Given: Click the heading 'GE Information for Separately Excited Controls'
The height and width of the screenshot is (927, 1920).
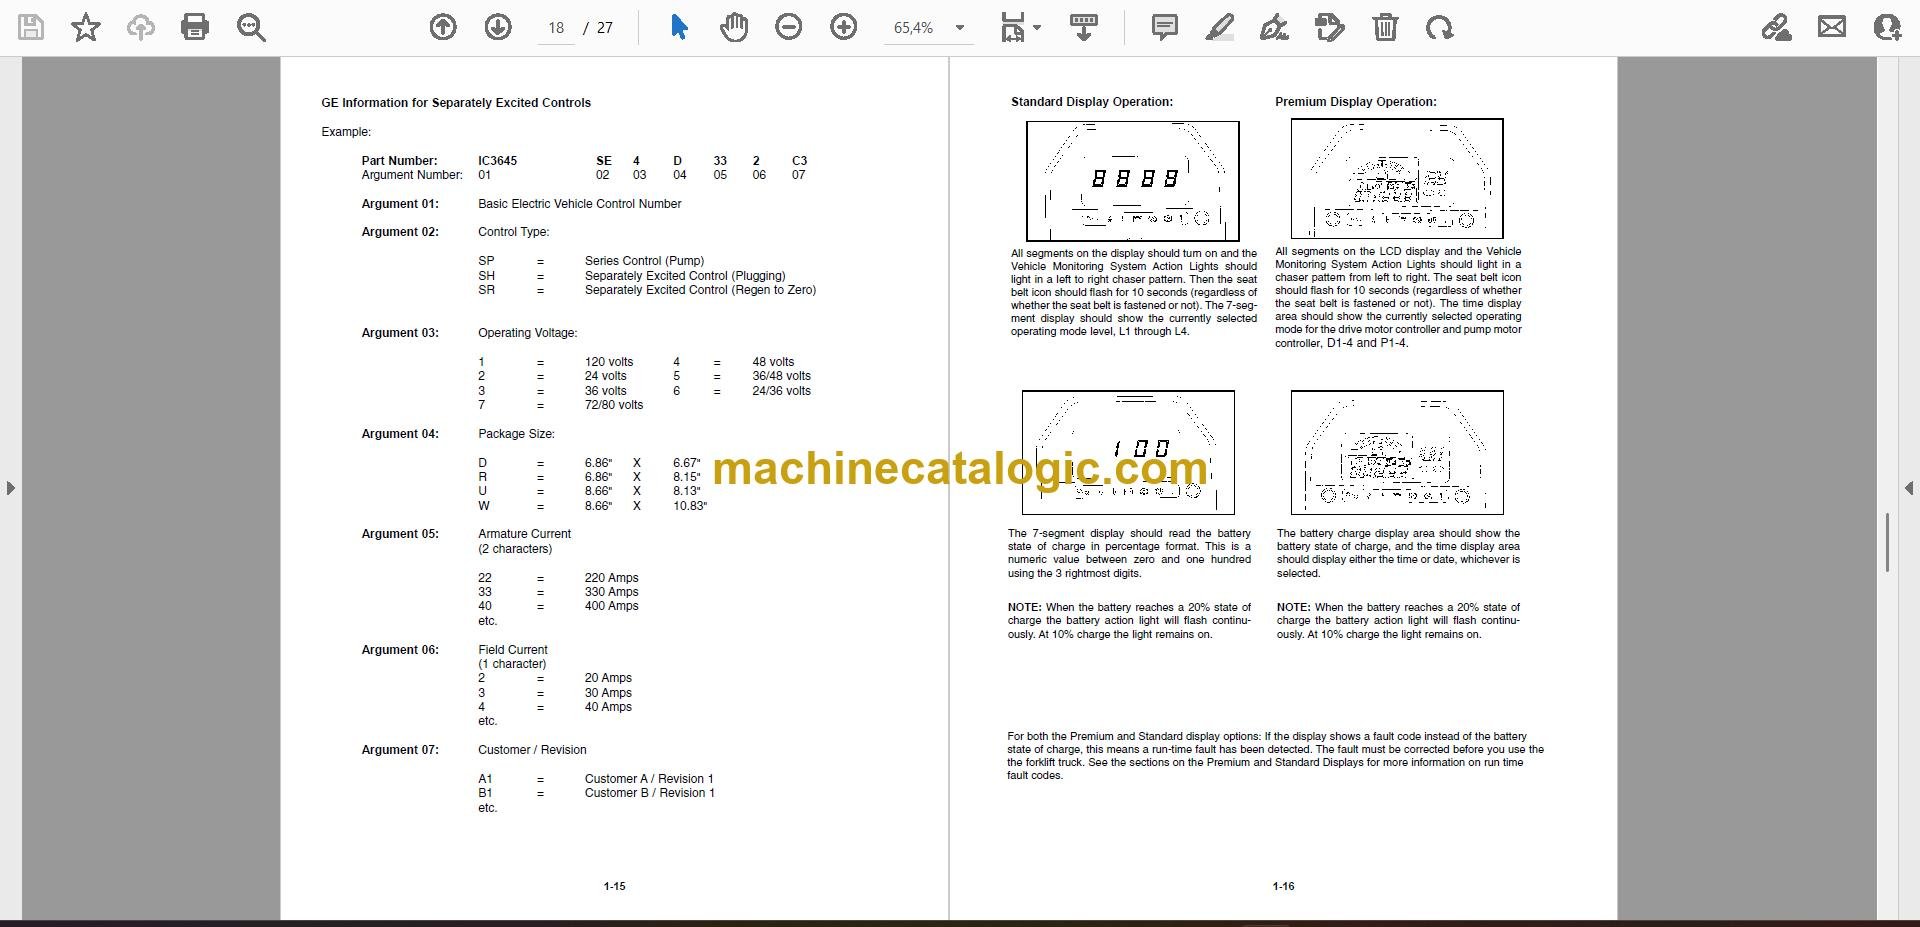Looking at the screenshot, I should coord(456,103).
